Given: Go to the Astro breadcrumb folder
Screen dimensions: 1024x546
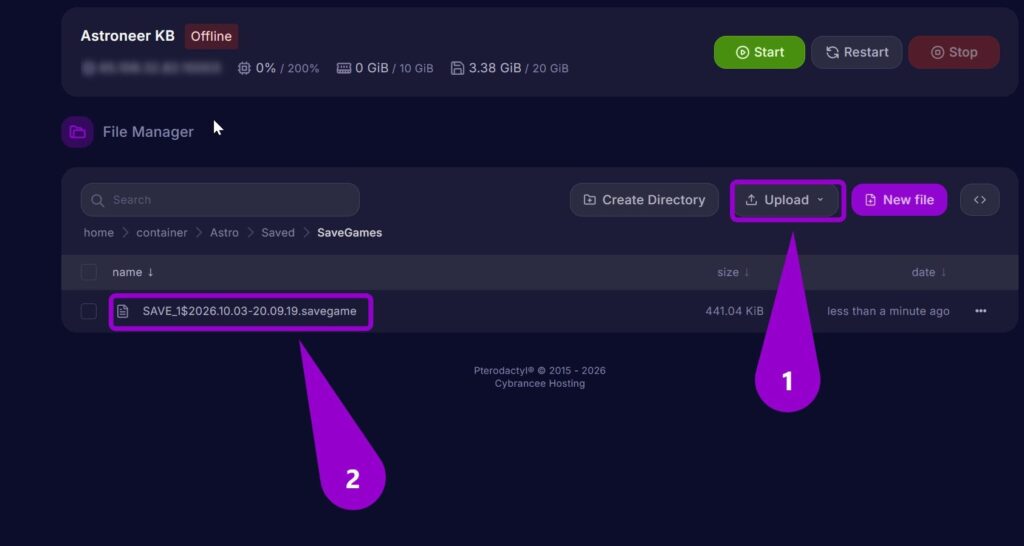Looking at the screenshot, I should [x=224, y=233].
